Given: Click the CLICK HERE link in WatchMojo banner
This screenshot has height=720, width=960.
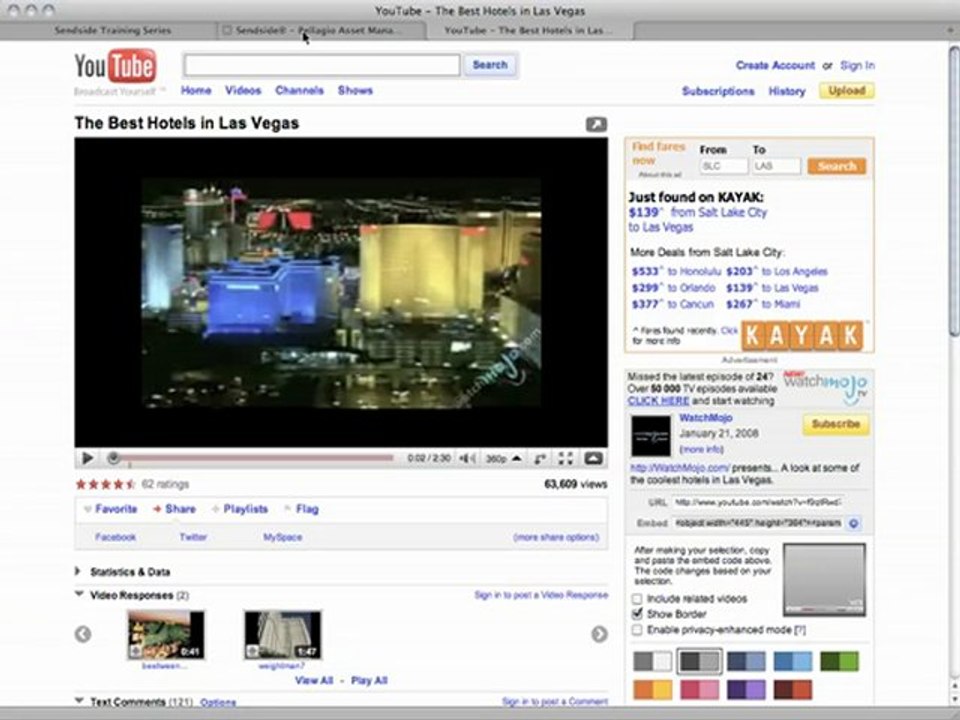Looking at the screenshot, I should click(658, 401).
